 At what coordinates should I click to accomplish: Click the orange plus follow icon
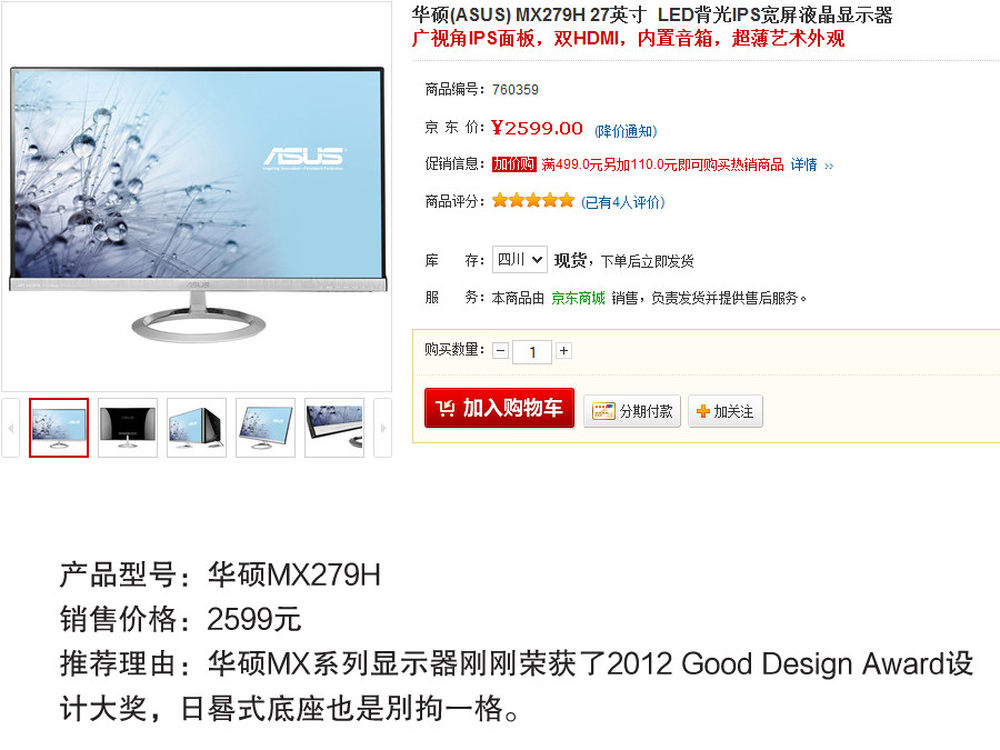click(x=703, y=411)
